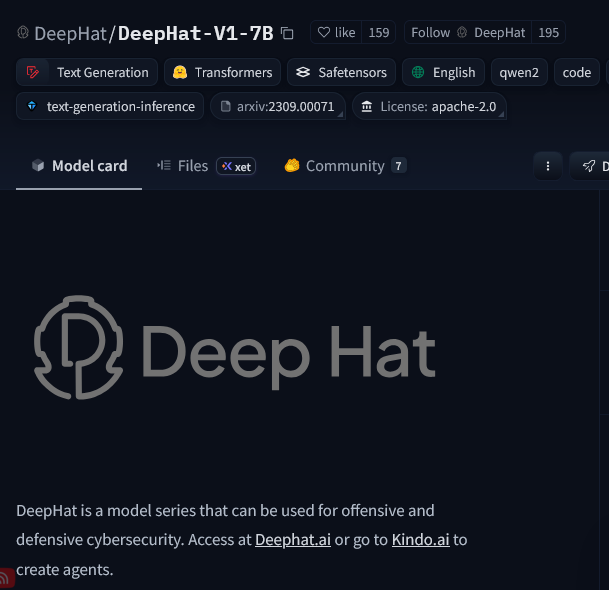Copy the model name with the copy icon
The height and width of the screenshot is (590, 609).
[287, 33]
